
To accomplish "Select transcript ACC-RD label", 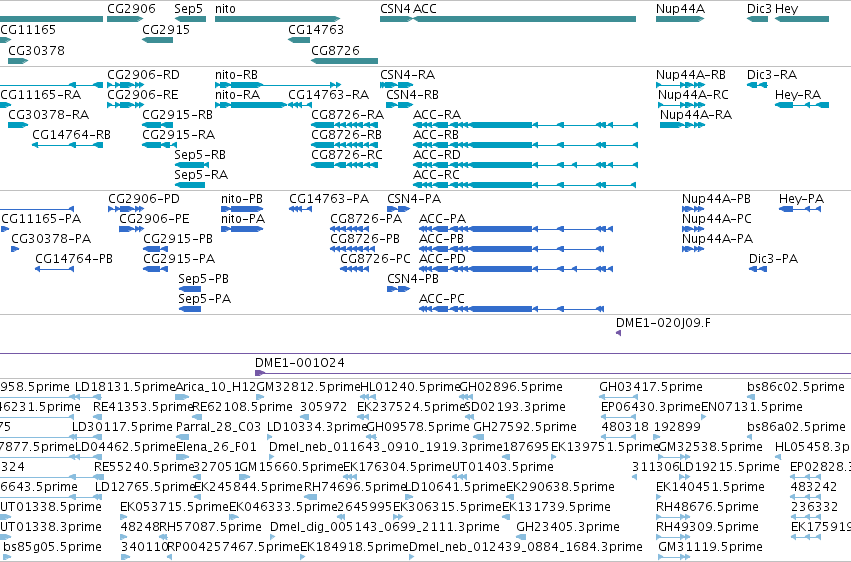I will (436, 155).
